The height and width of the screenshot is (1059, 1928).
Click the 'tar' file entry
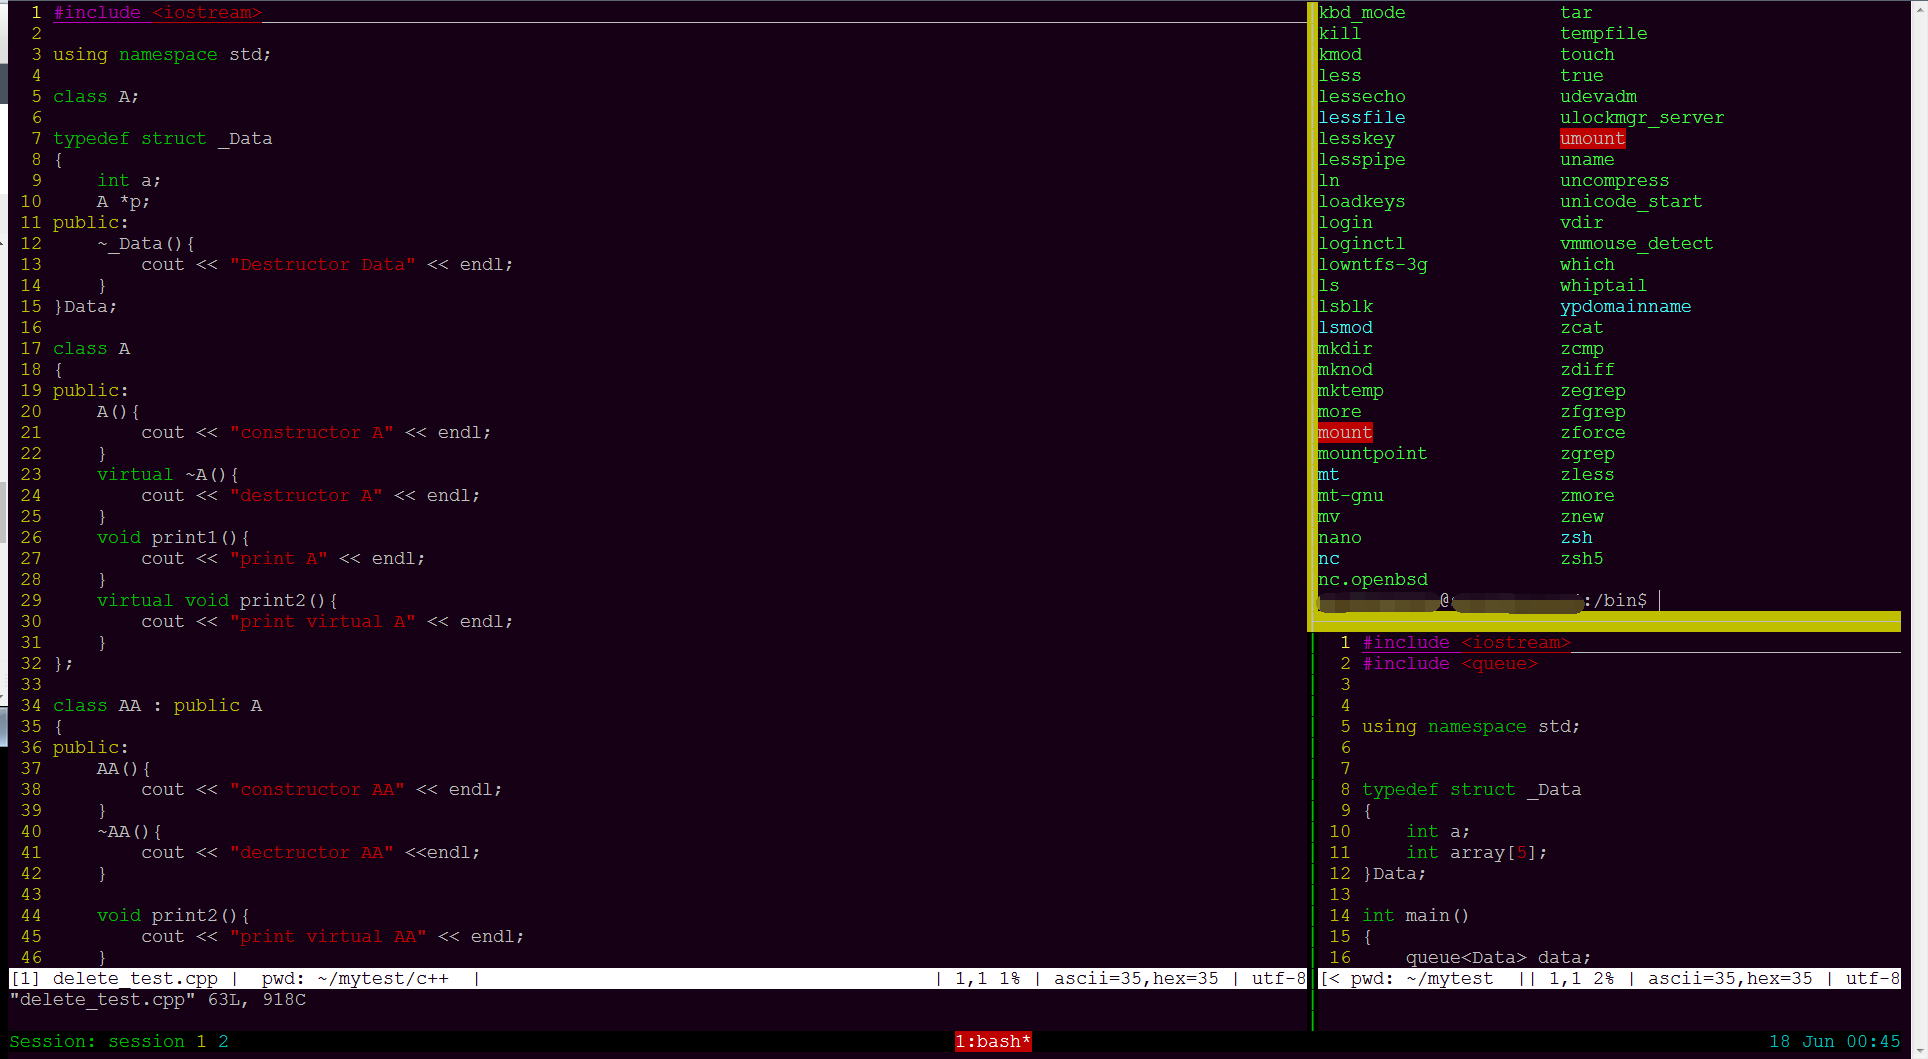1576,12
